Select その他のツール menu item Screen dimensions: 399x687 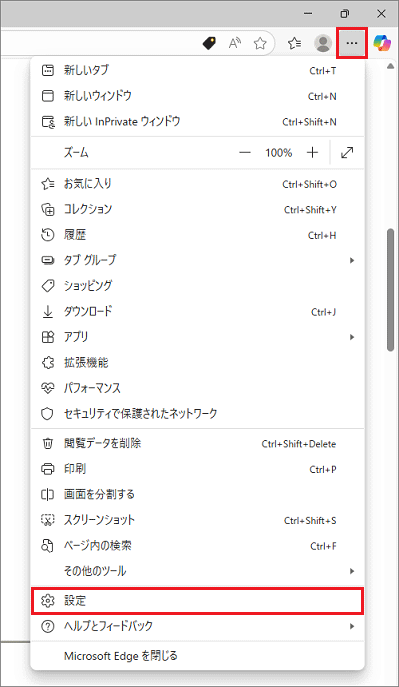coord(198,571)
